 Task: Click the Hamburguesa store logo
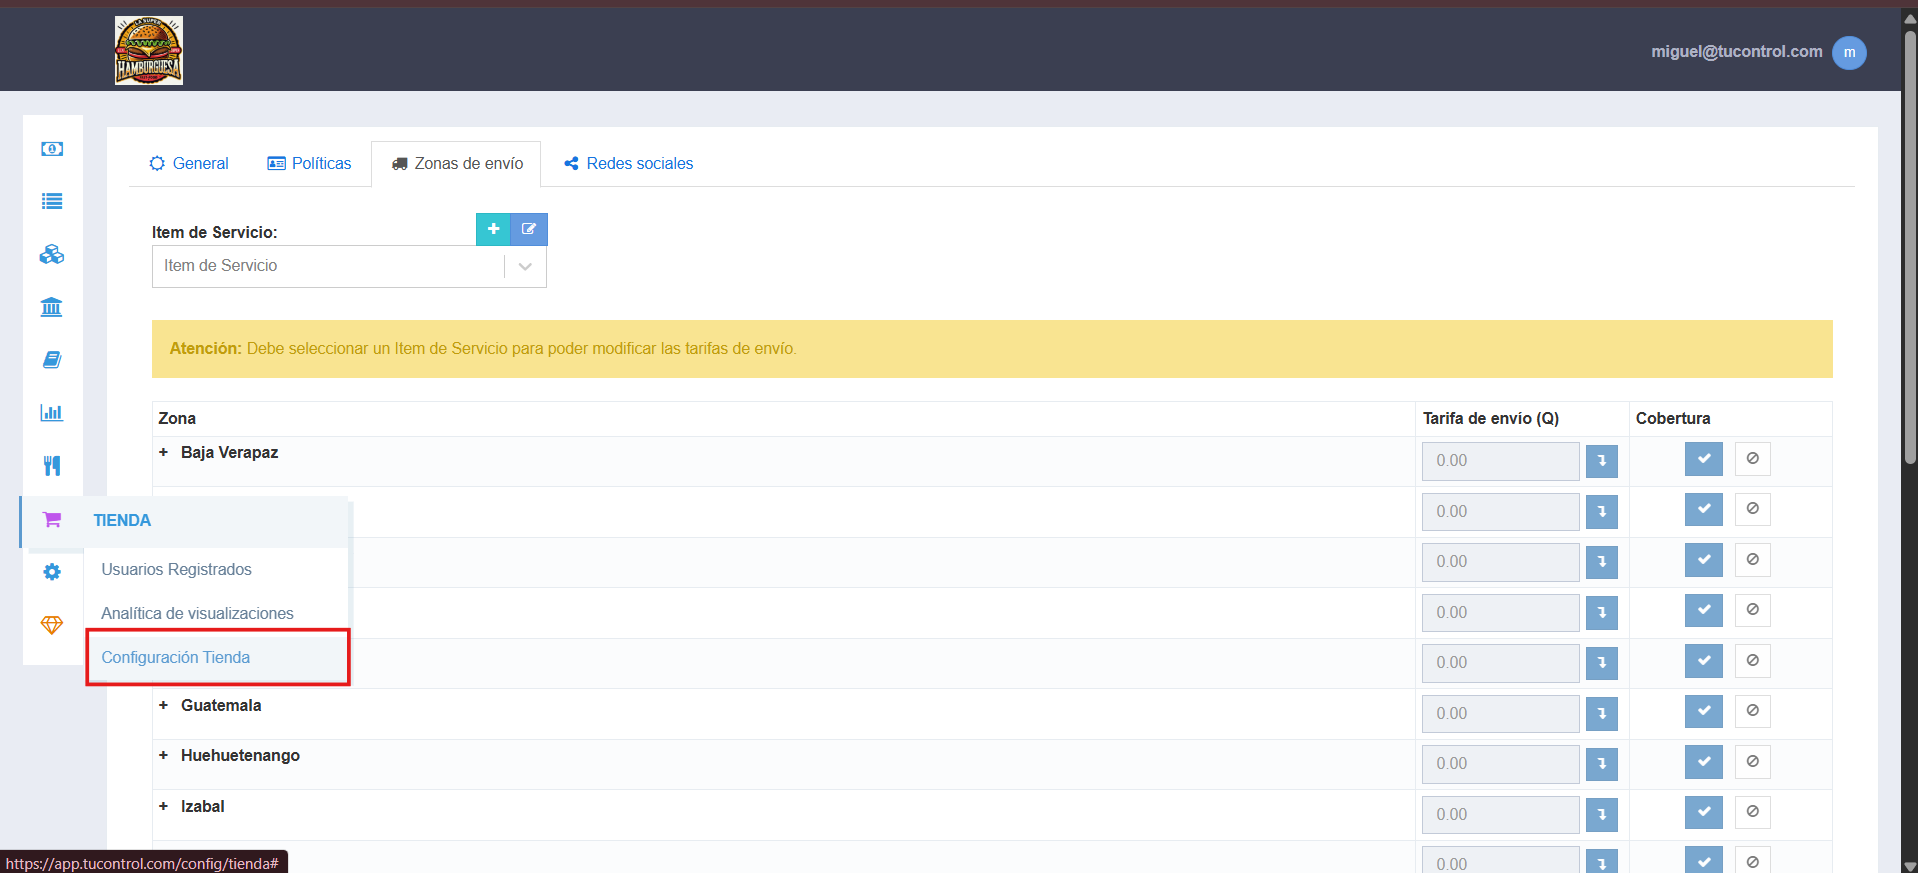[x=149, y=50]
